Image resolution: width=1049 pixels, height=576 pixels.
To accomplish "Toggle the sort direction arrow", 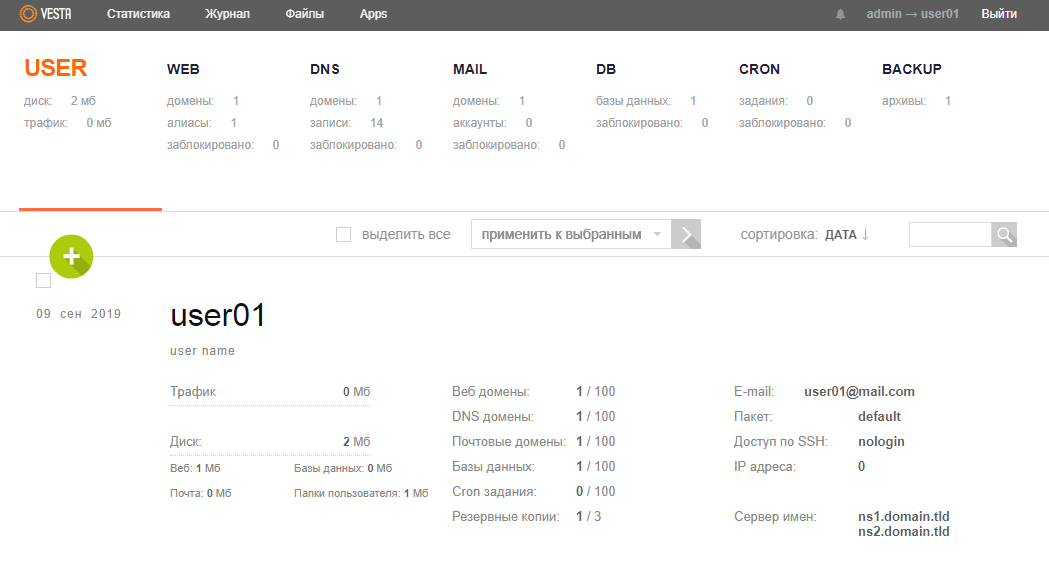I will point(865,235).
